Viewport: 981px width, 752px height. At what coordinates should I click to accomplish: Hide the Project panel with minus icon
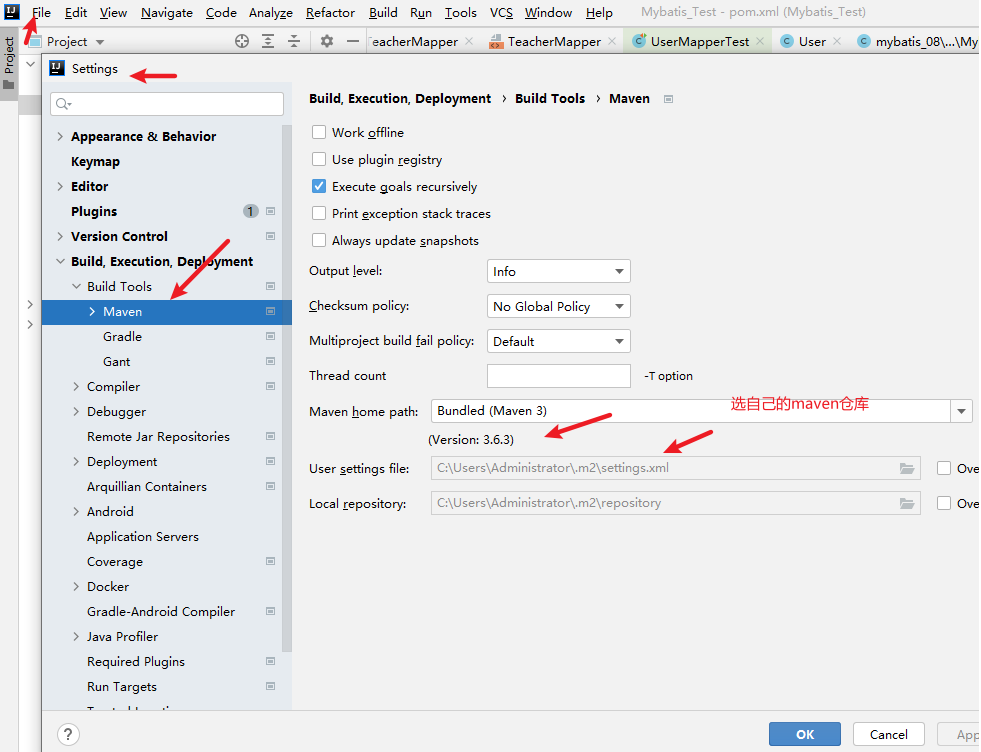353,41
